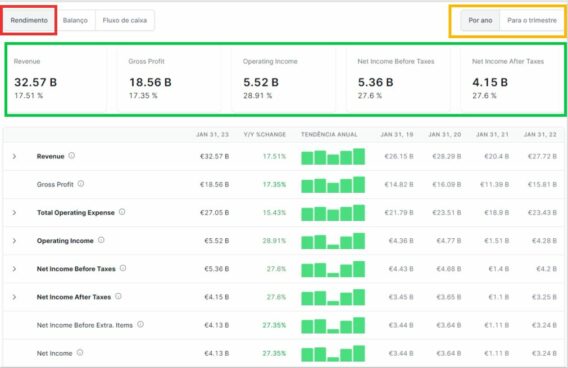Click the Revenue 2021 value €20.4 B
This screenshot has height=368, width=568.
tap(497, 156)
